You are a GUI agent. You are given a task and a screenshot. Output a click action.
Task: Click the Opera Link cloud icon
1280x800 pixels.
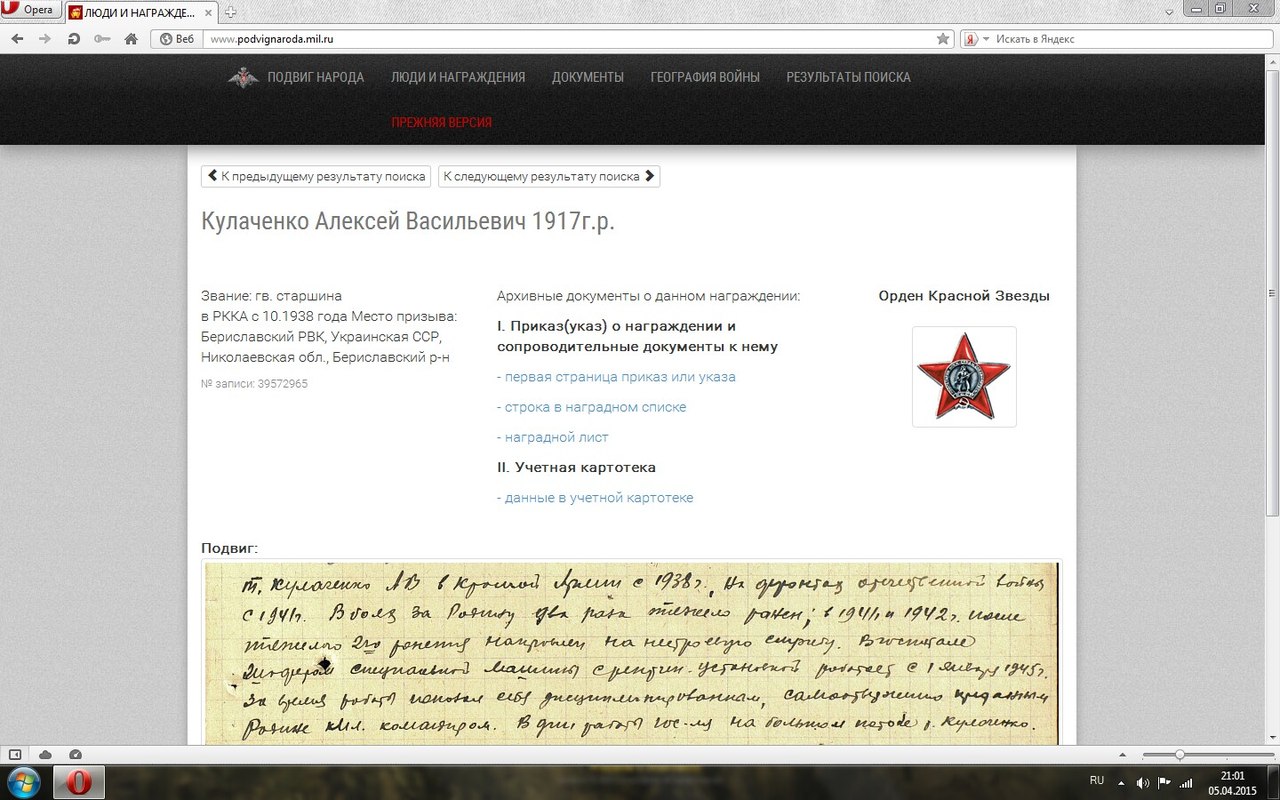(x=45, y=754)
